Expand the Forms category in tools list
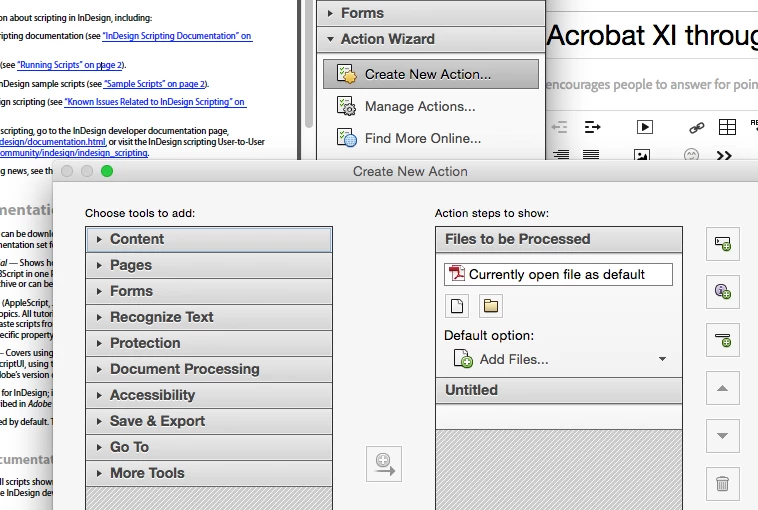 pos(209,291)
